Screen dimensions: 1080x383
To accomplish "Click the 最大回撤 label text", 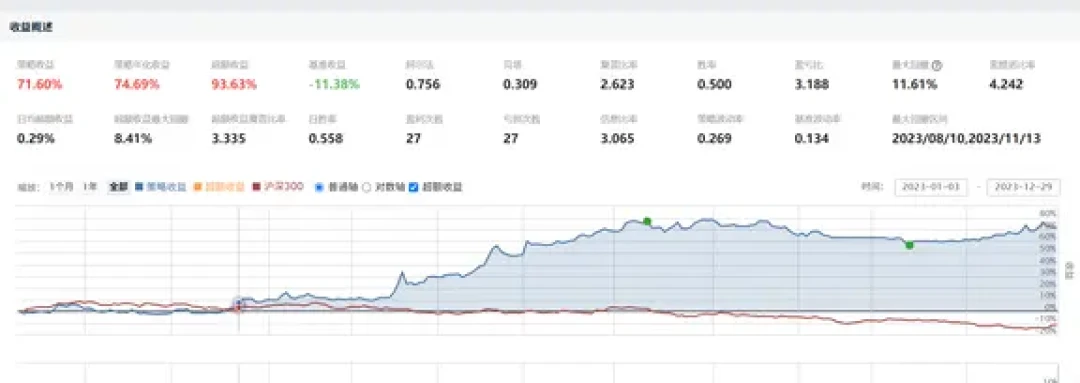I will tap(911, 65).
